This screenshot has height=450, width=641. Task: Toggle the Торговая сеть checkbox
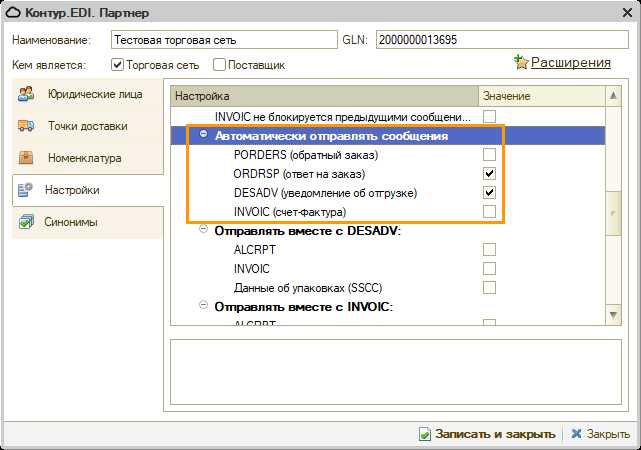coord(117,65)
